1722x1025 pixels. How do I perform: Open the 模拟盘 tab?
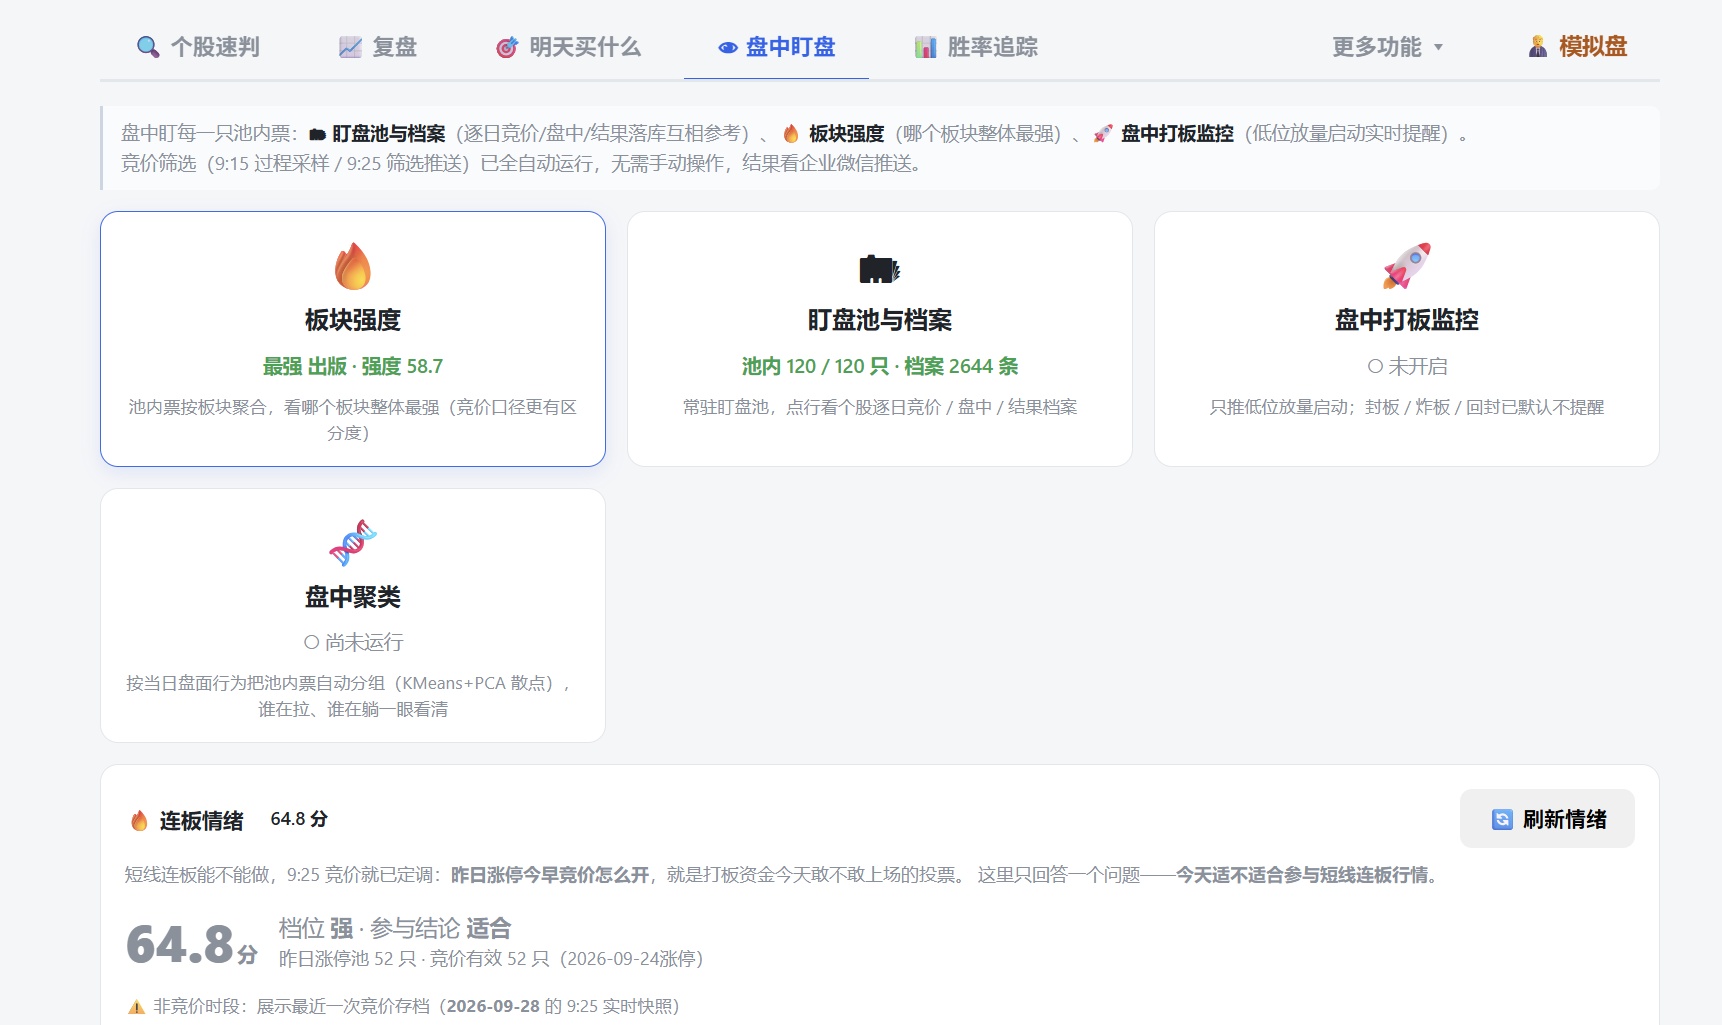pos(1578,47)
